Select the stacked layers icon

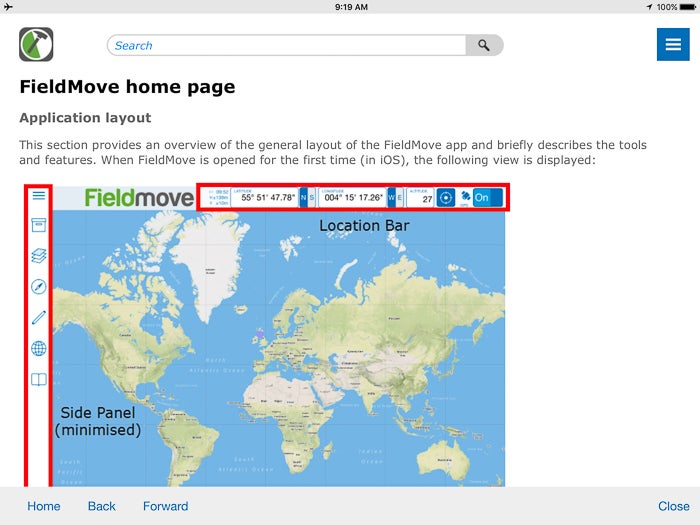[x=39, y=255]
